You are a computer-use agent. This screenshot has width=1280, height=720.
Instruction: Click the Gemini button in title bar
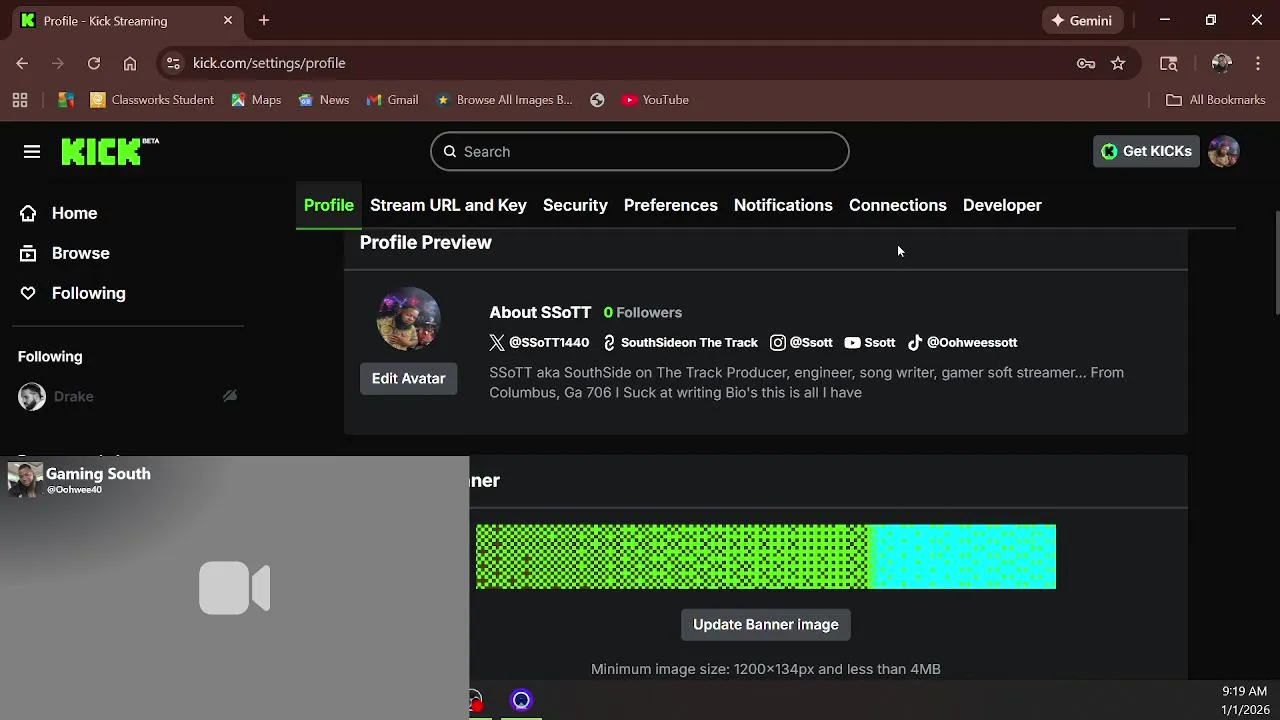(1082, 20)
